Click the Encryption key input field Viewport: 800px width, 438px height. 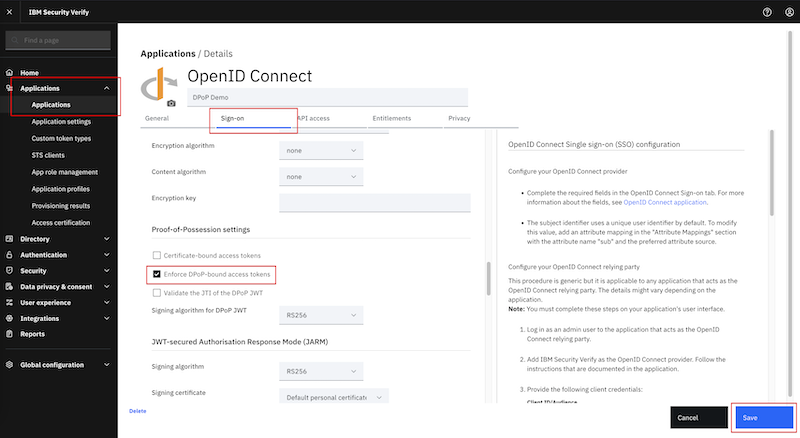click(374, 203)
